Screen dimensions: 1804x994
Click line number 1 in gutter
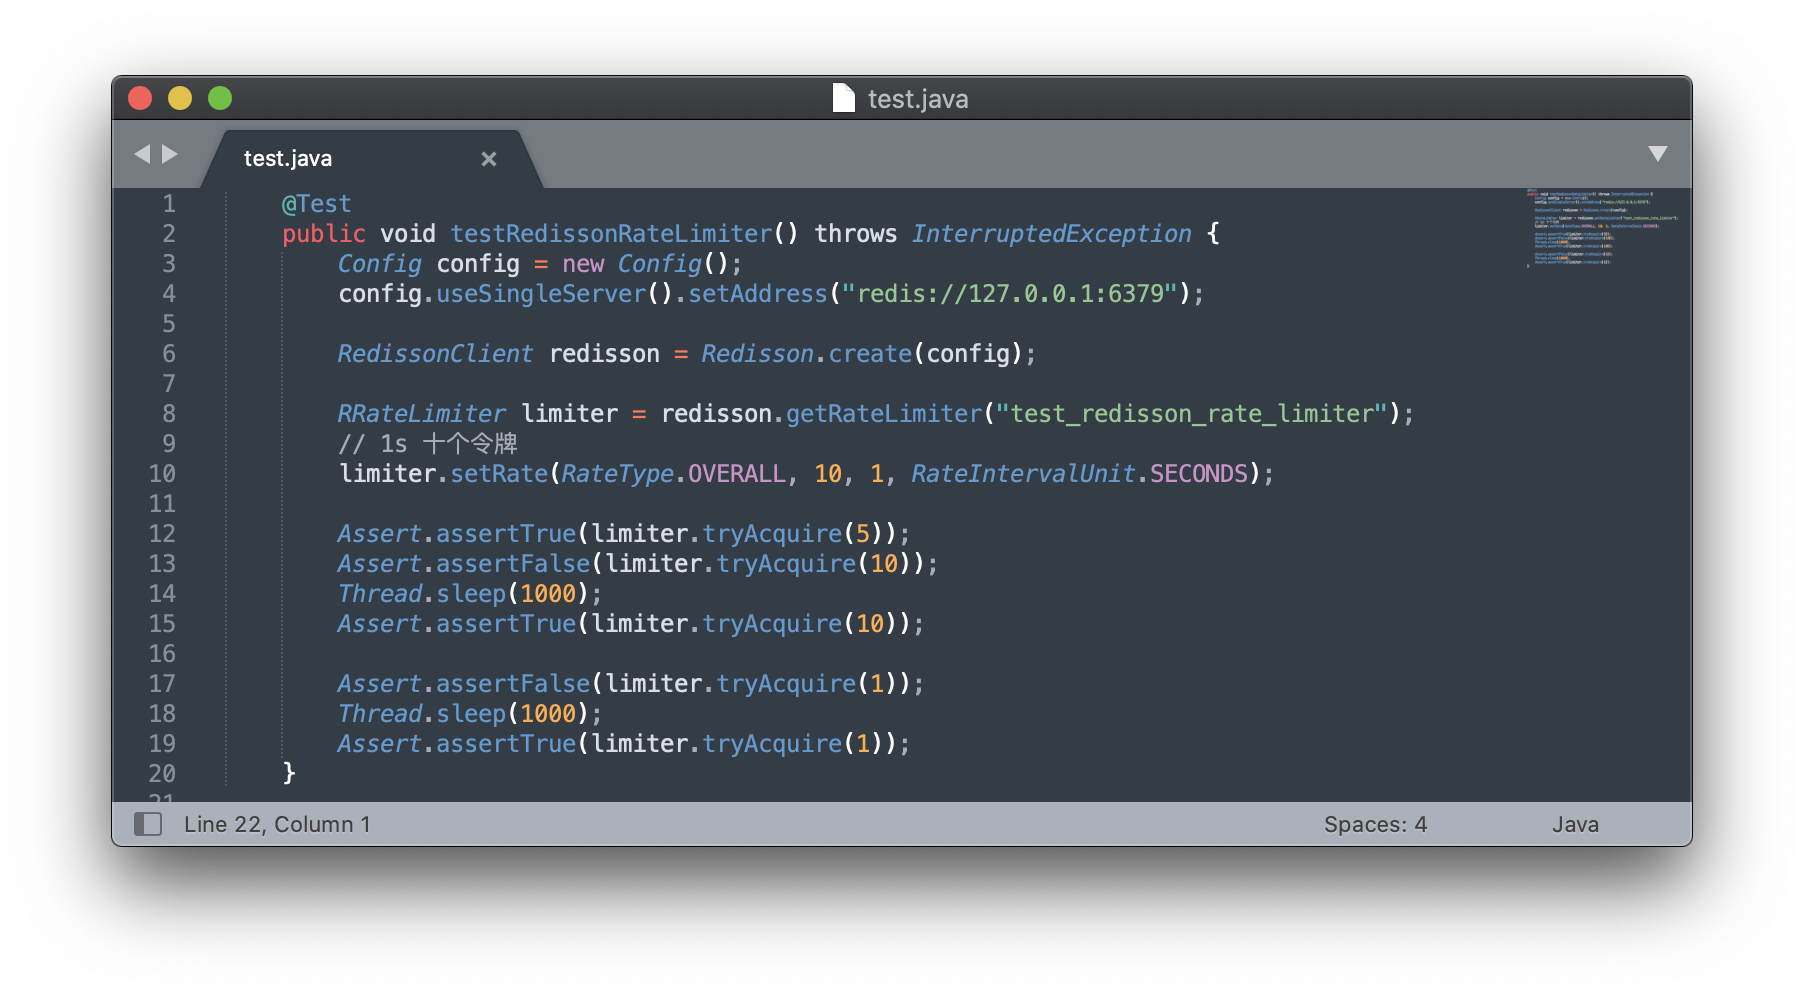(x=169, y=204)
